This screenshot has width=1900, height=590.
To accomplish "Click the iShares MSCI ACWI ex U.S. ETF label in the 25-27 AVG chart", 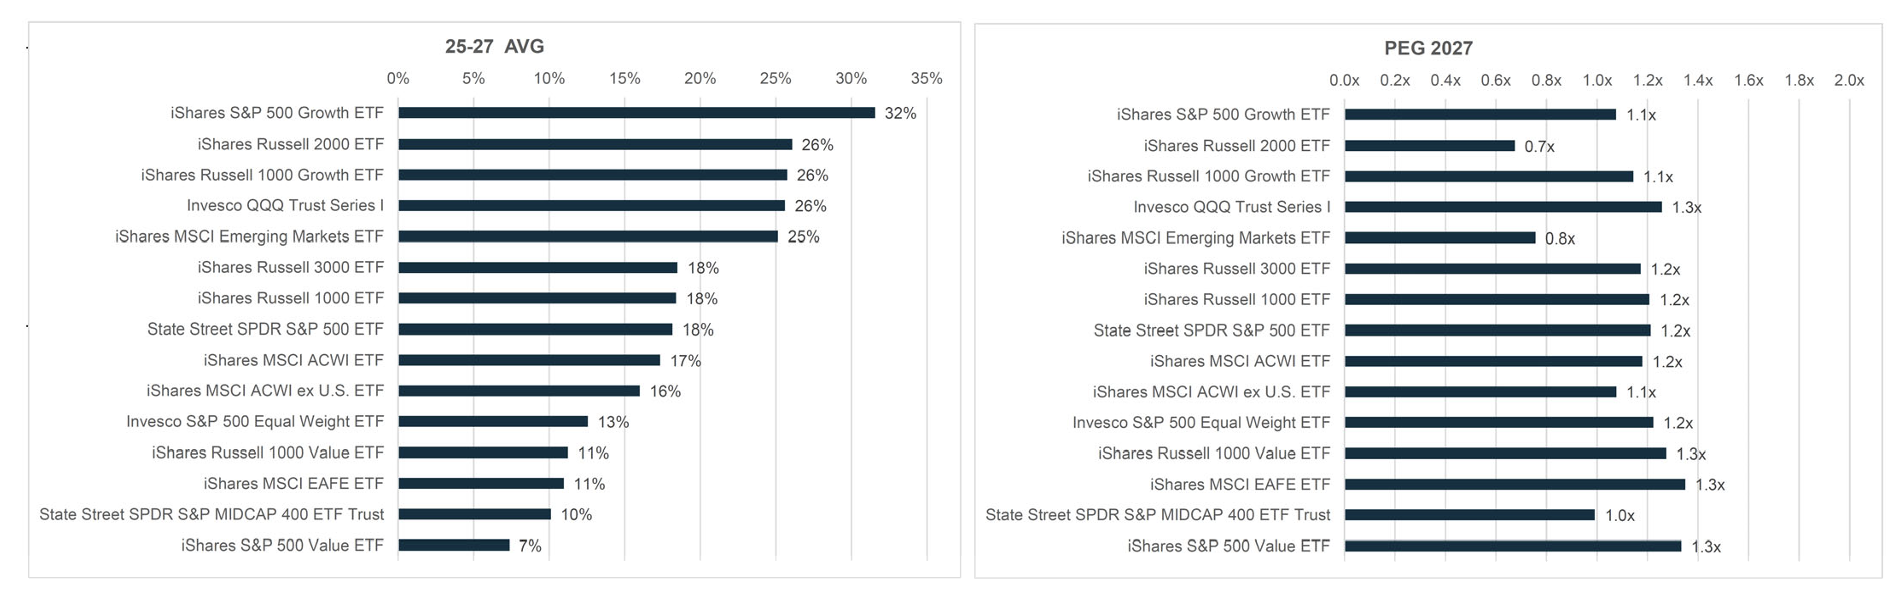I will coord(265,391).
